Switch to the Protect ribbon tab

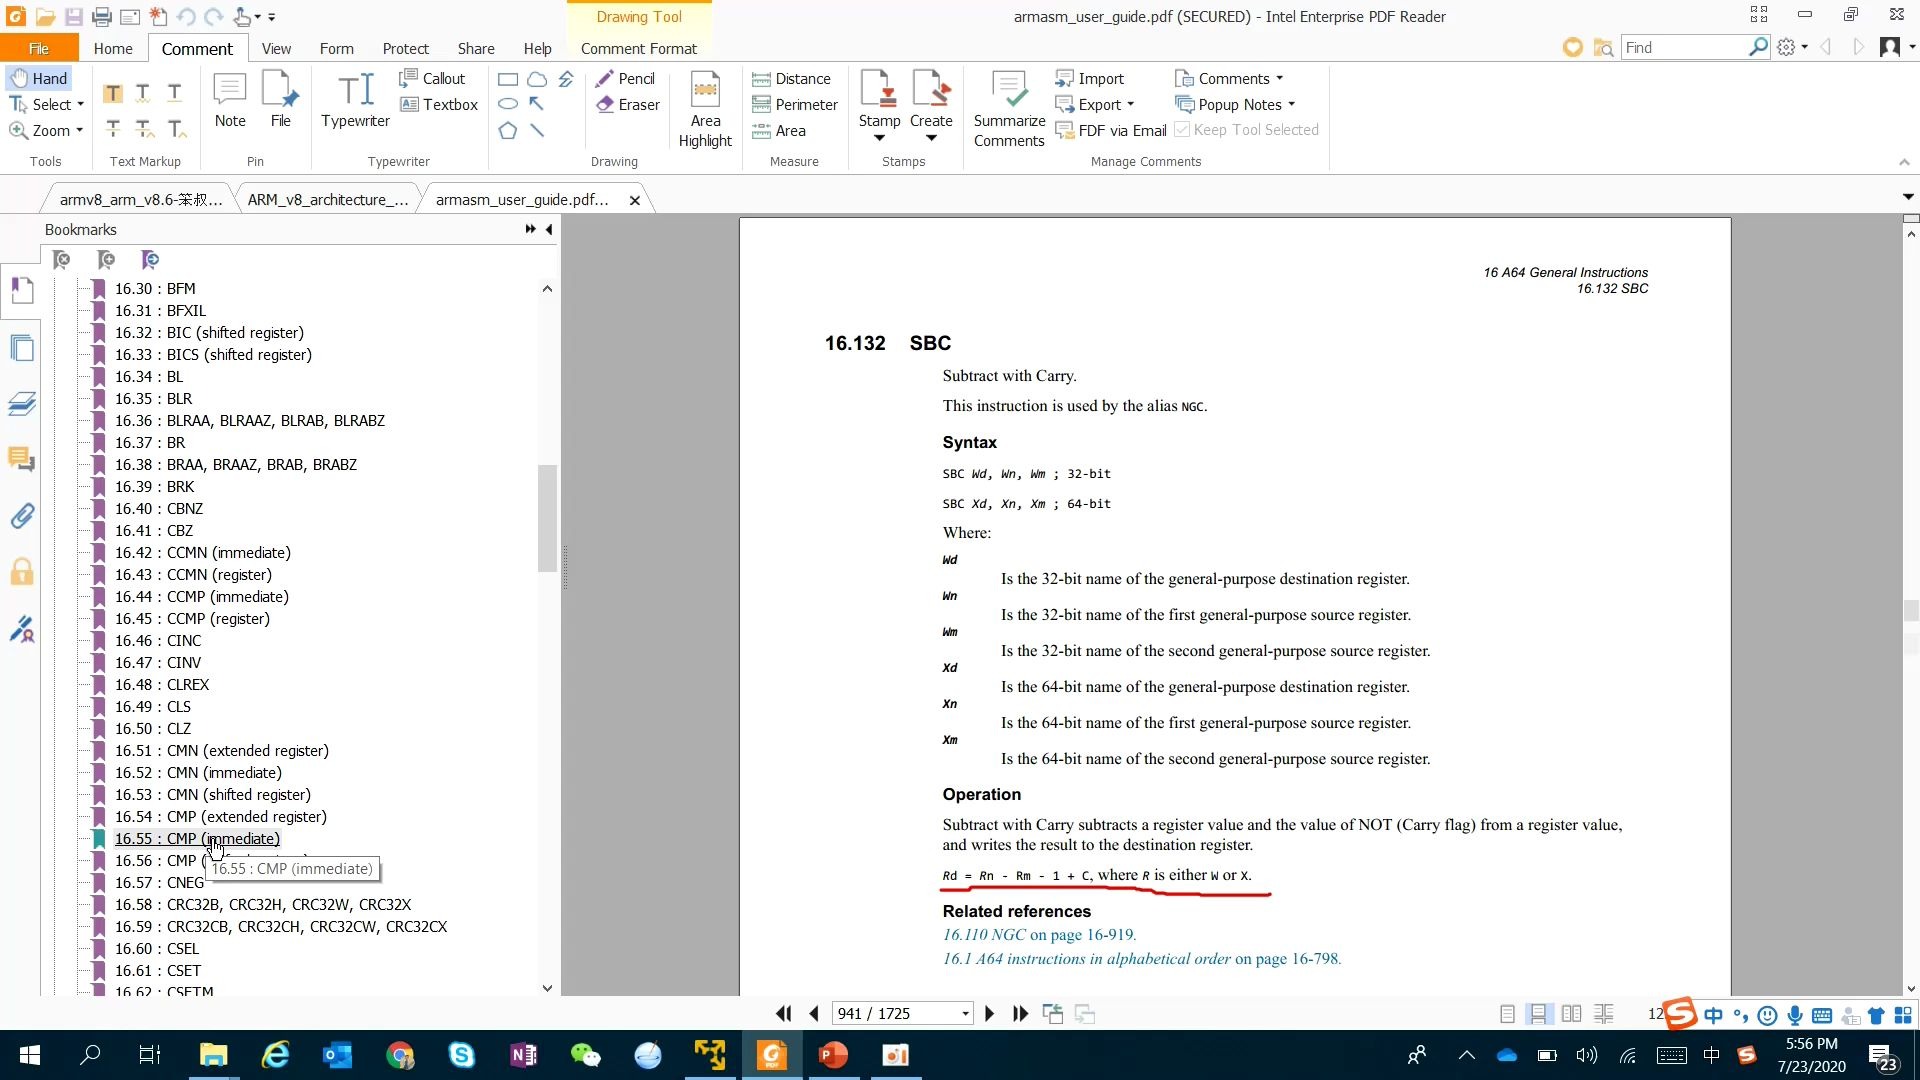(405, 49)
